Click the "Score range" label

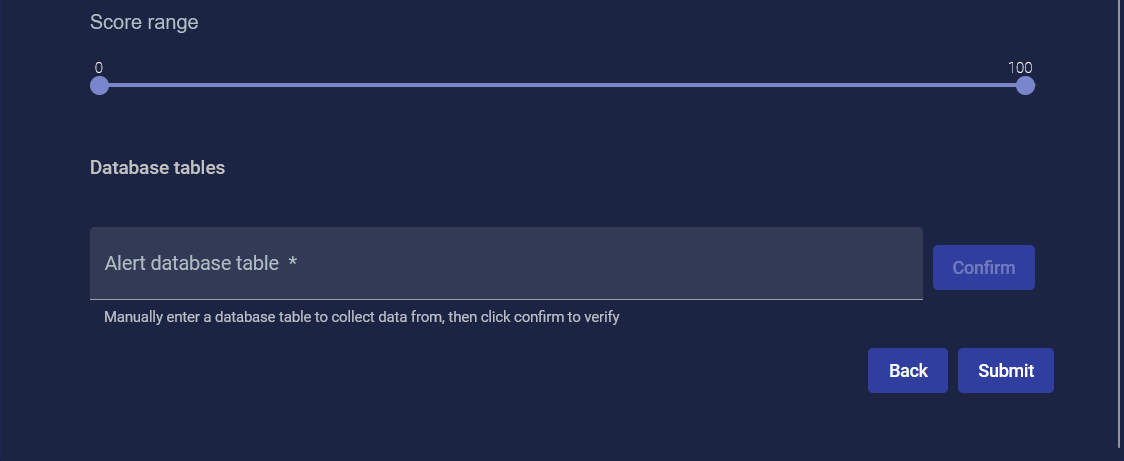click(x=144, y=22)
